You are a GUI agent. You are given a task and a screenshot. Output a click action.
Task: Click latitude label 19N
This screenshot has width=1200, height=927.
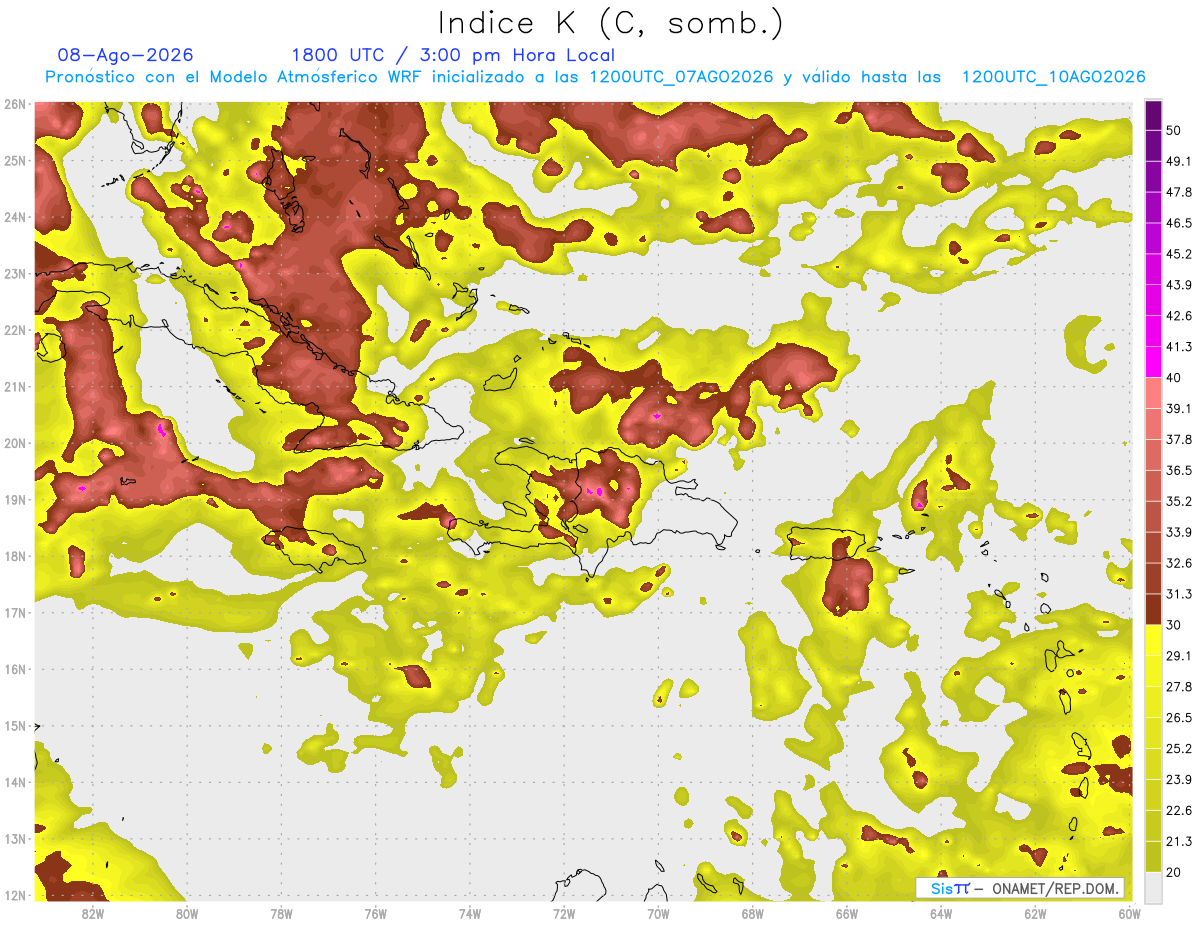tap(14, 500)
